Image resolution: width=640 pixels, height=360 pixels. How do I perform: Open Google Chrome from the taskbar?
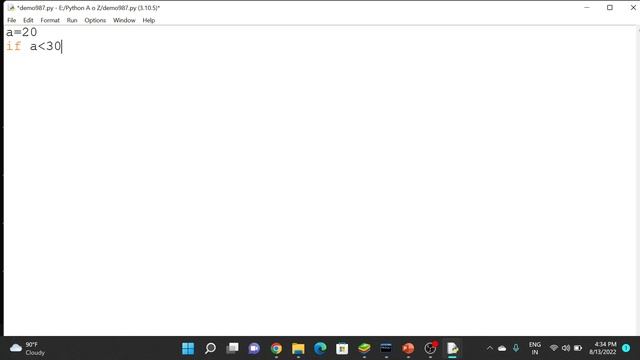[x=276, y=348]
